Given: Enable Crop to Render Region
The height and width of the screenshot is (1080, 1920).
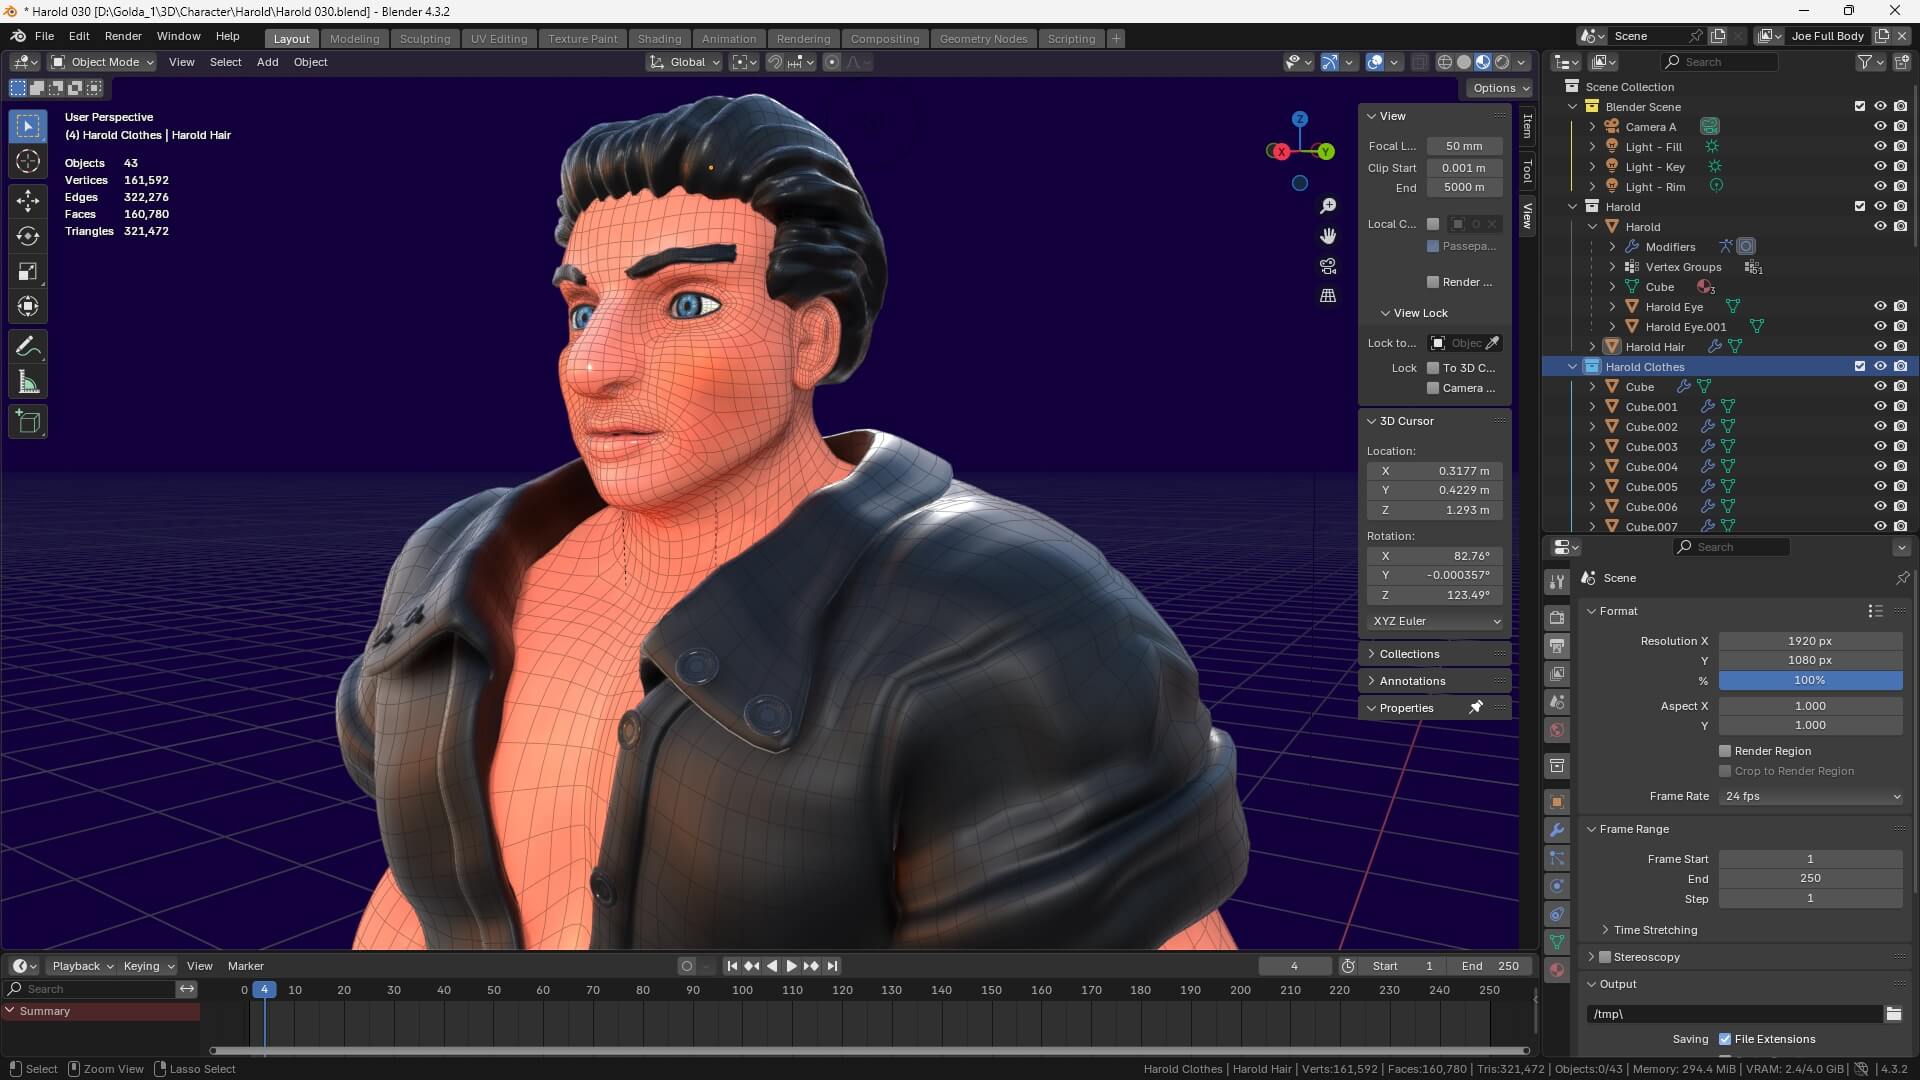Looking at the screenshot, I should tap(1725, 771).
